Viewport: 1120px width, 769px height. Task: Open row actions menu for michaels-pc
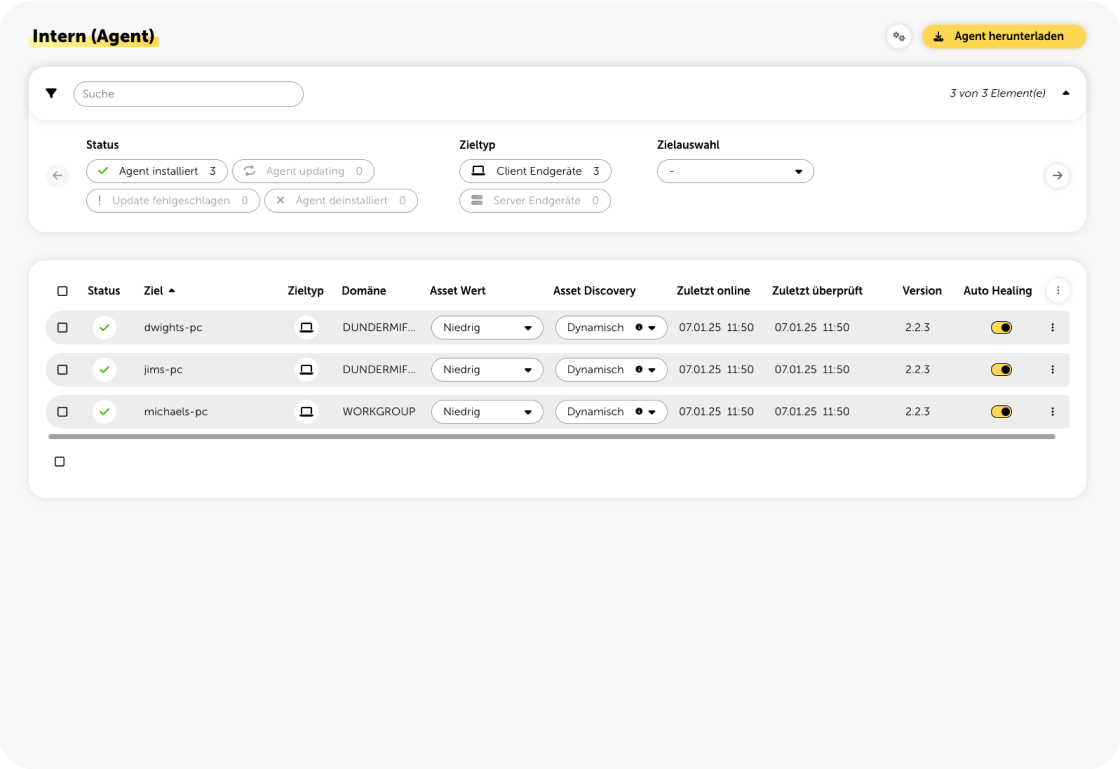click(1052, 412)
